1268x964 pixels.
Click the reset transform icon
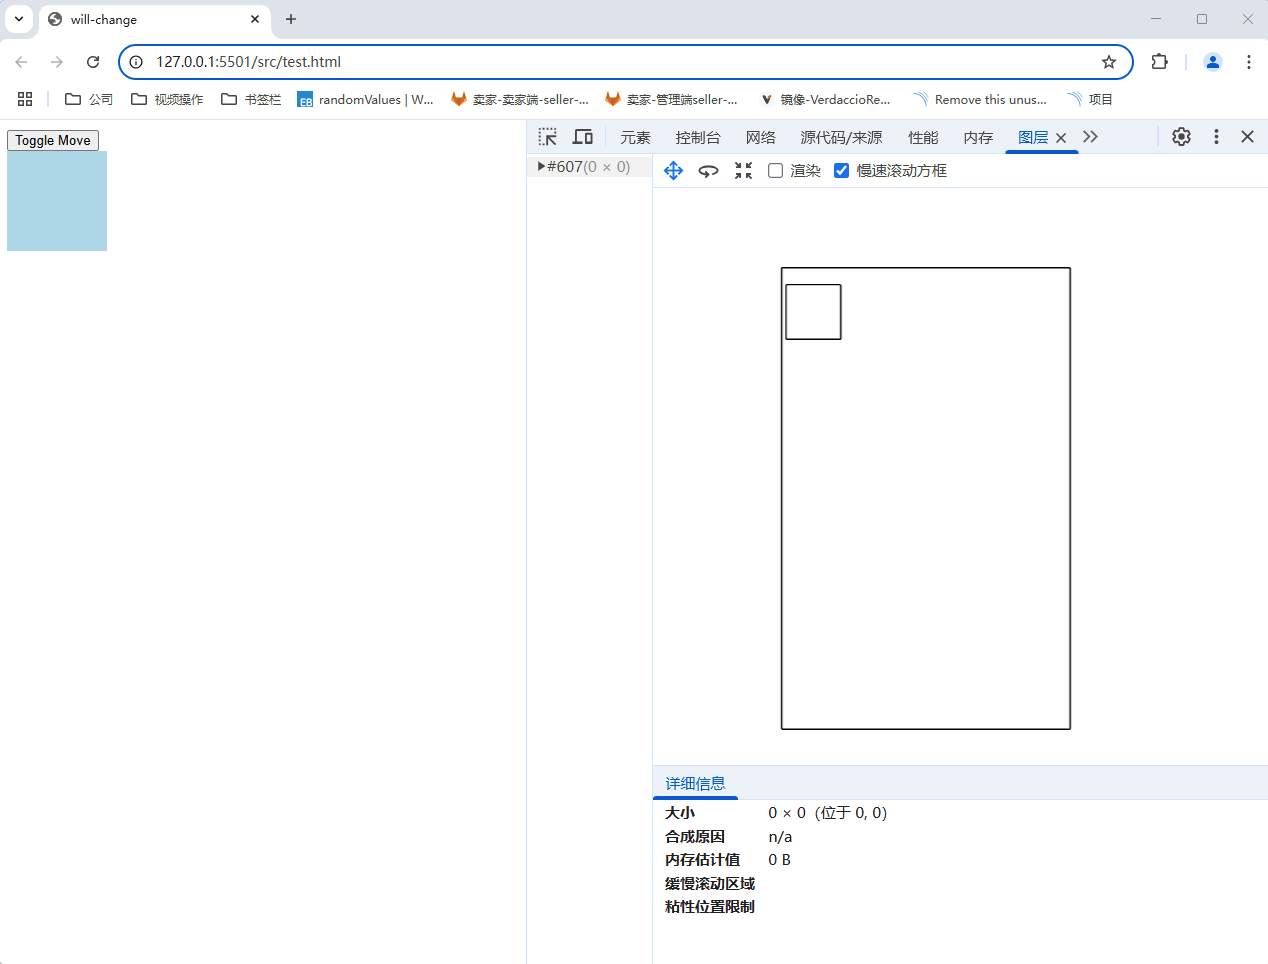click(743, 171)
